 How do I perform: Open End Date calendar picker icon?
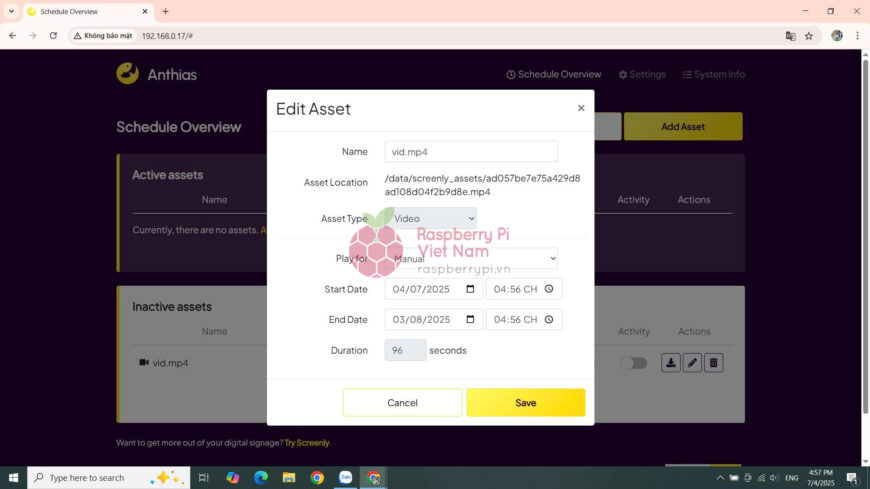(470, 320)
